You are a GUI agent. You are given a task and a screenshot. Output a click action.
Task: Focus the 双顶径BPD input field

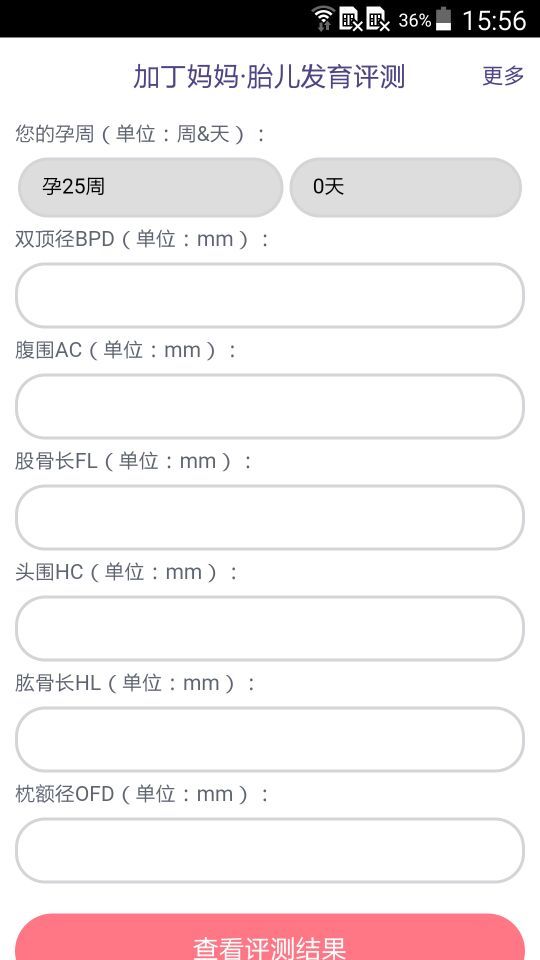coord(270,296)
